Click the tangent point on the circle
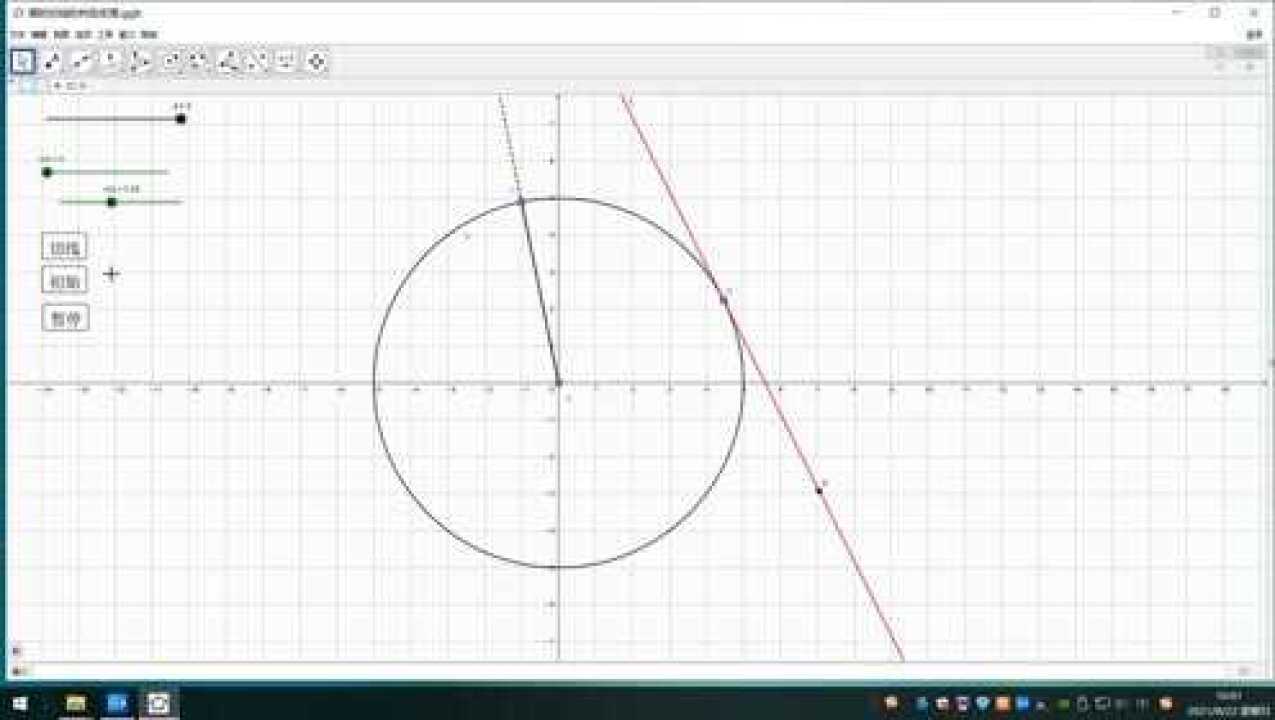The image size is (1275, 720). (724, 299)
